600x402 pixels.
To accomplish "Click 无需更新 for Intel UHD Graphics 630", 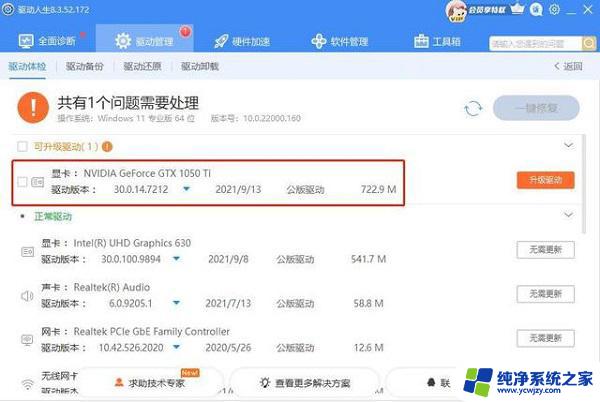I will 546,250.
